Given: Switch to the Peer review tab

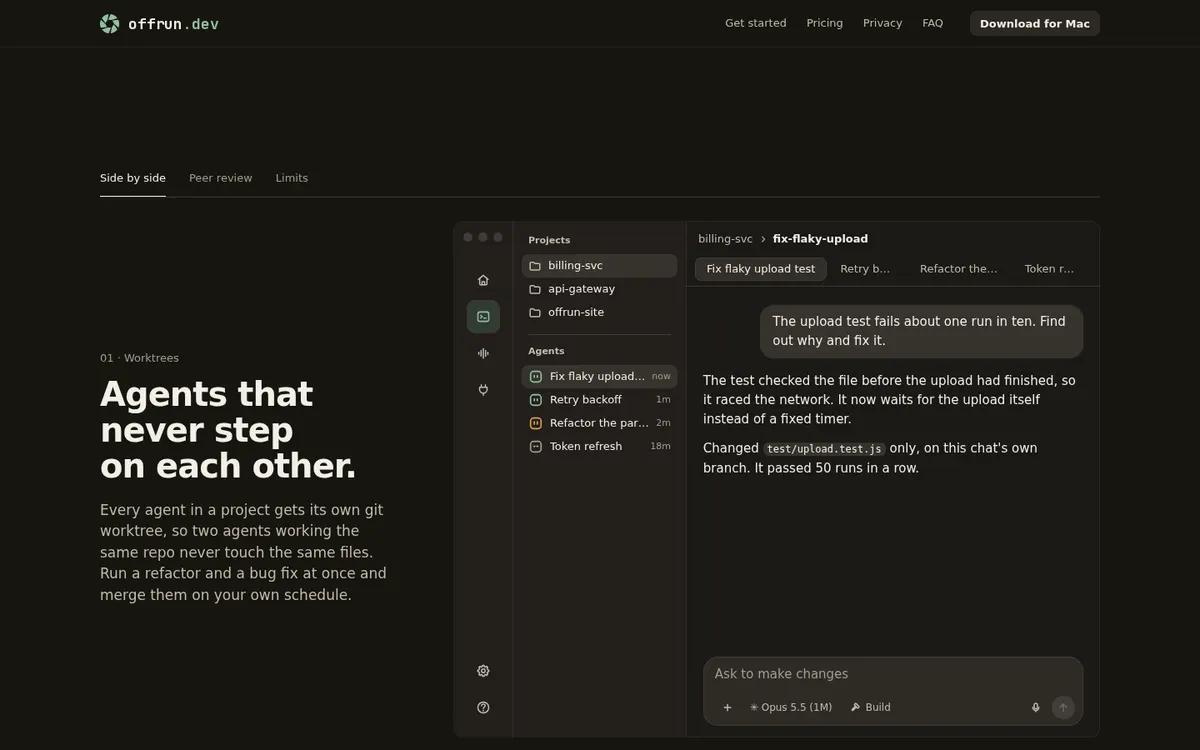Looking at the screenshot, I should [221, 178].
